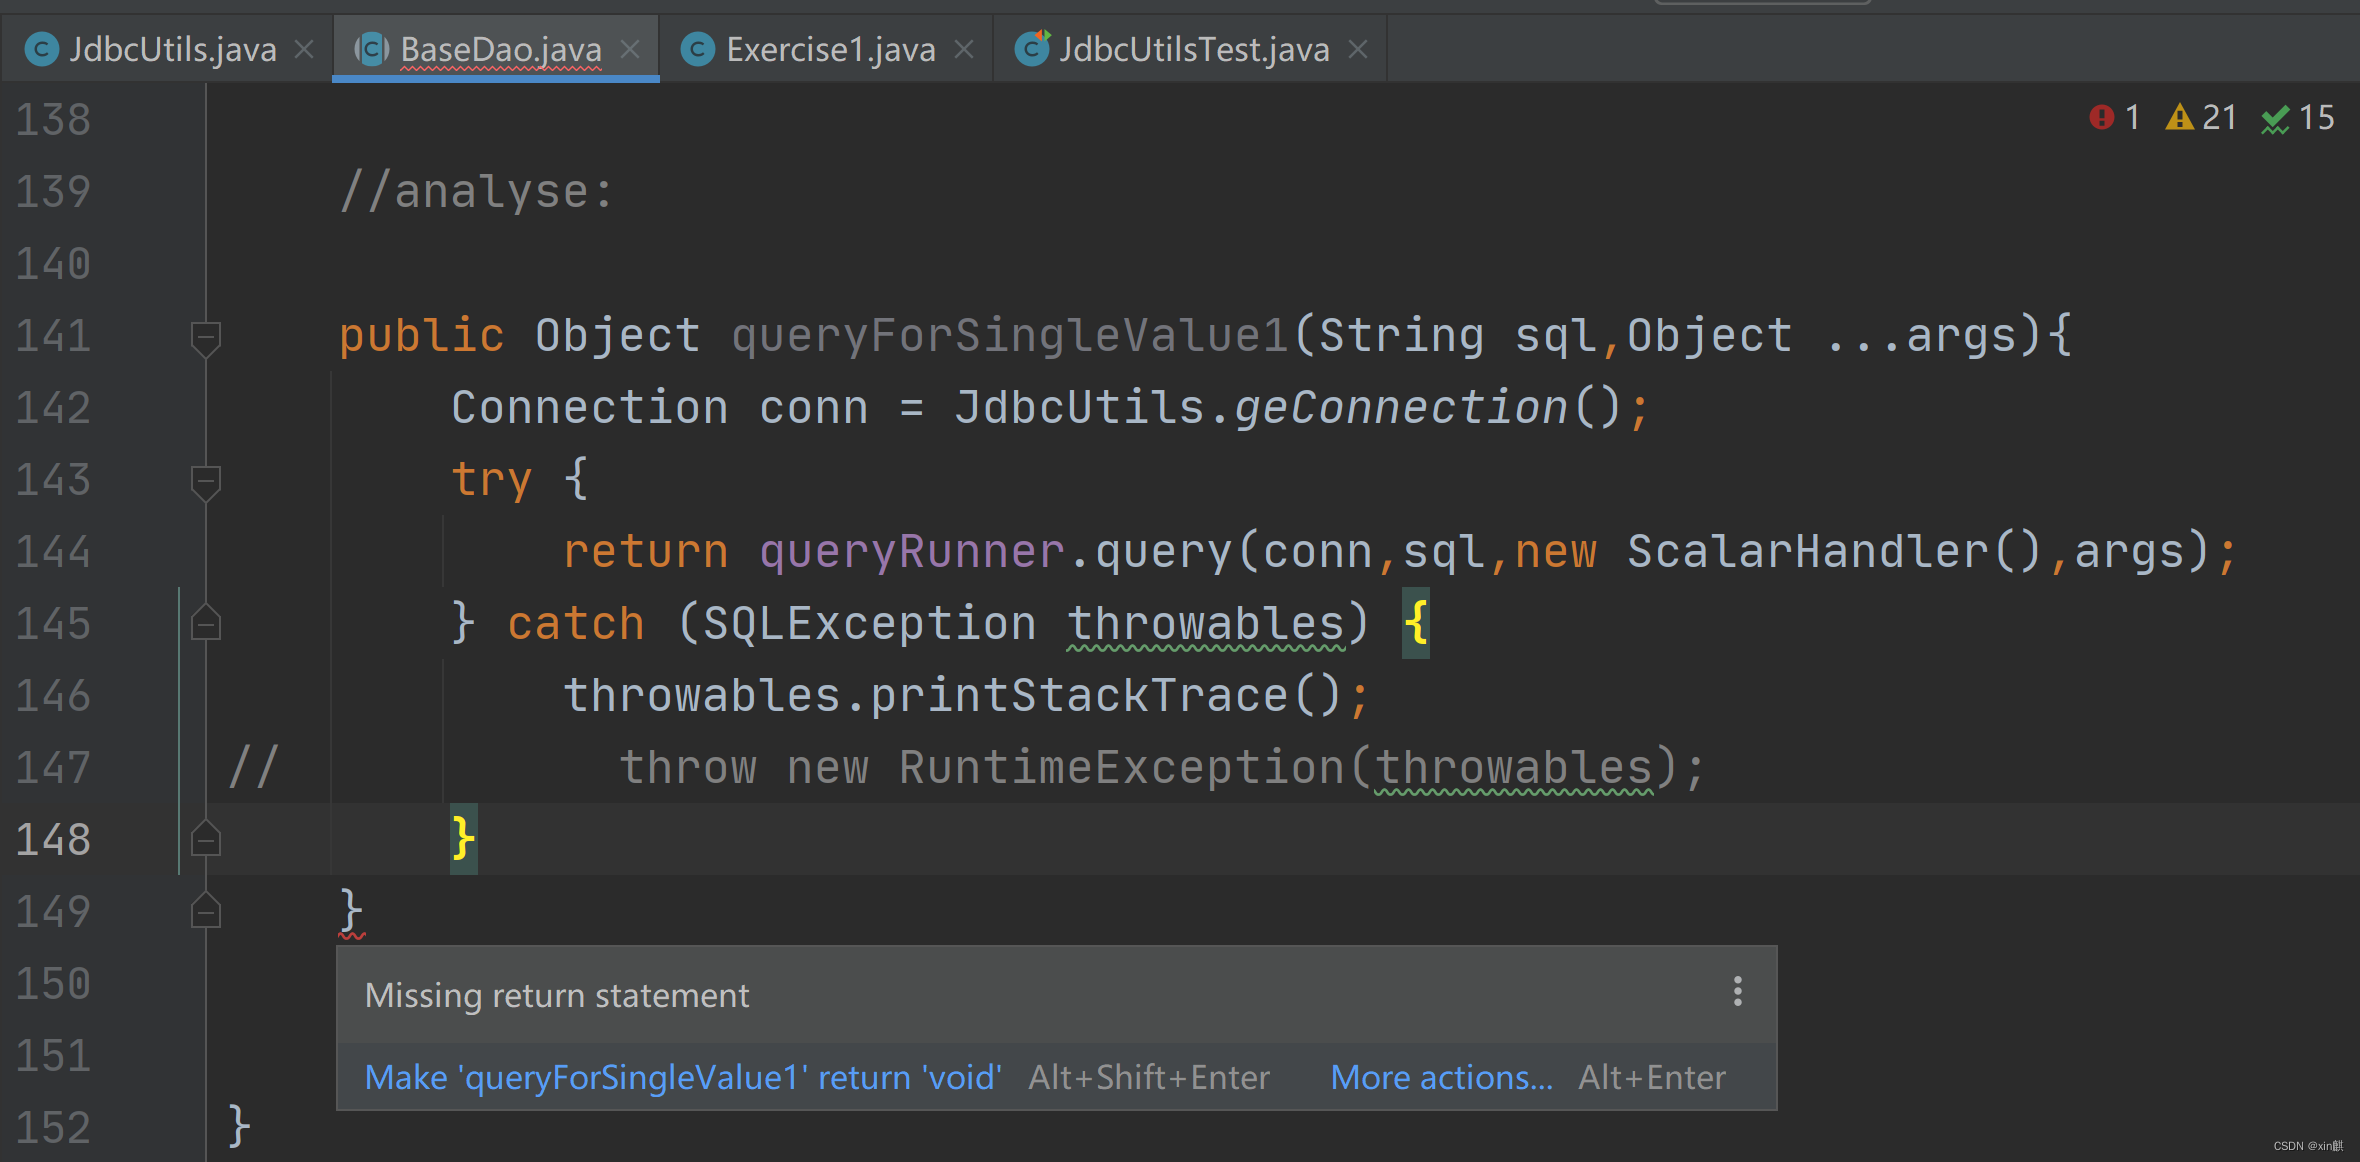Screen dimensions: 2360x1162
Task: Click JdbcUtils.java class file icon
Action: point(41,49)
